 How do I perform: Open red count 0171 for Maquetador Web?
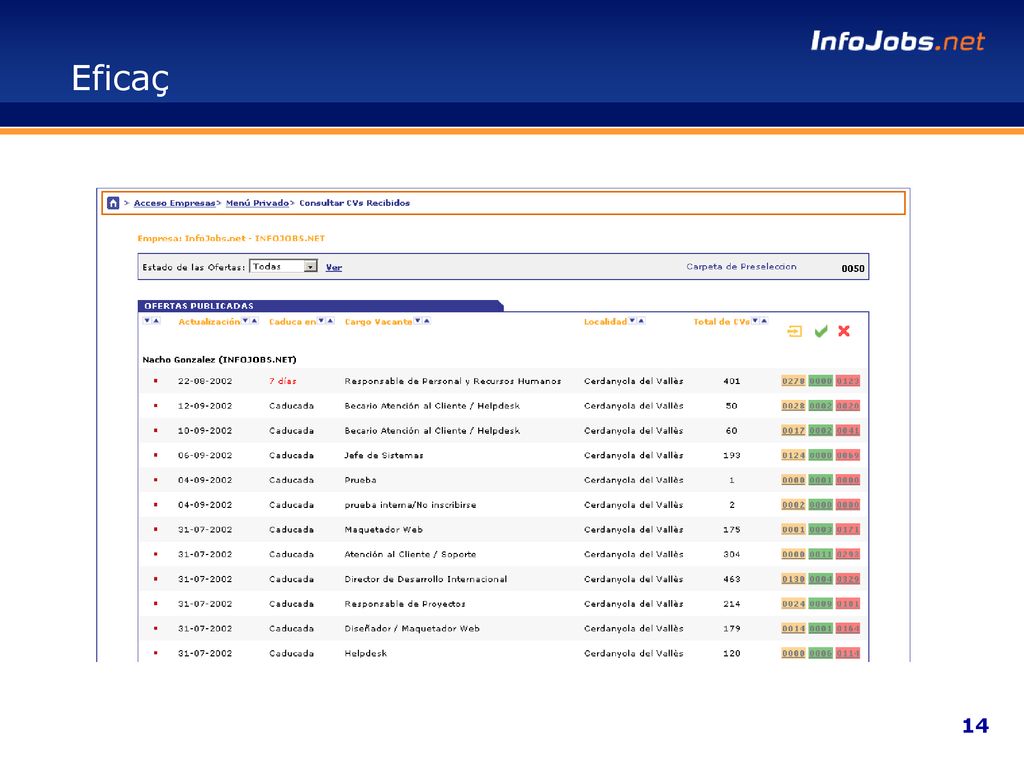coord(848,530)
